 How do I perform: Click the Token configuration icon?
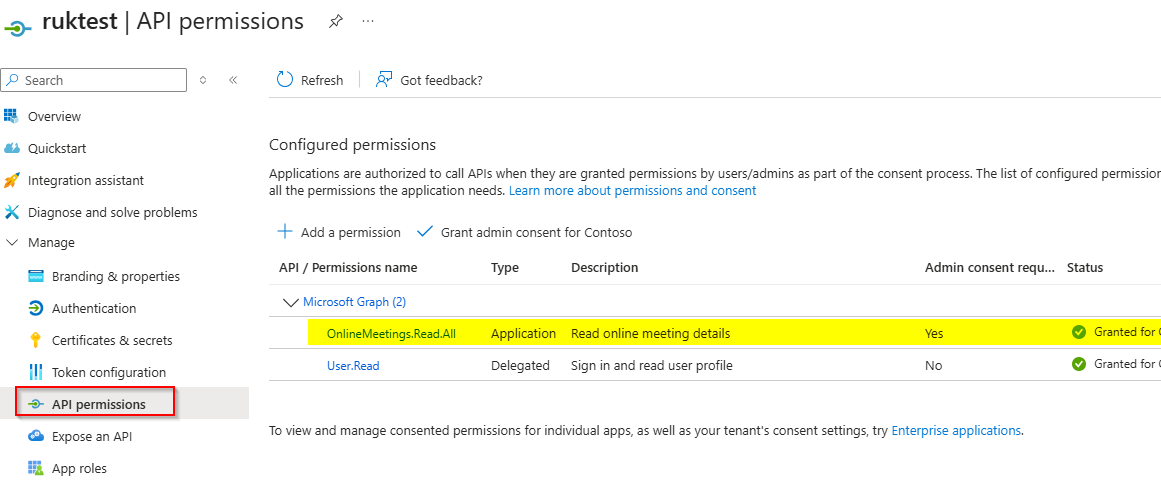[x=36, y=372]
